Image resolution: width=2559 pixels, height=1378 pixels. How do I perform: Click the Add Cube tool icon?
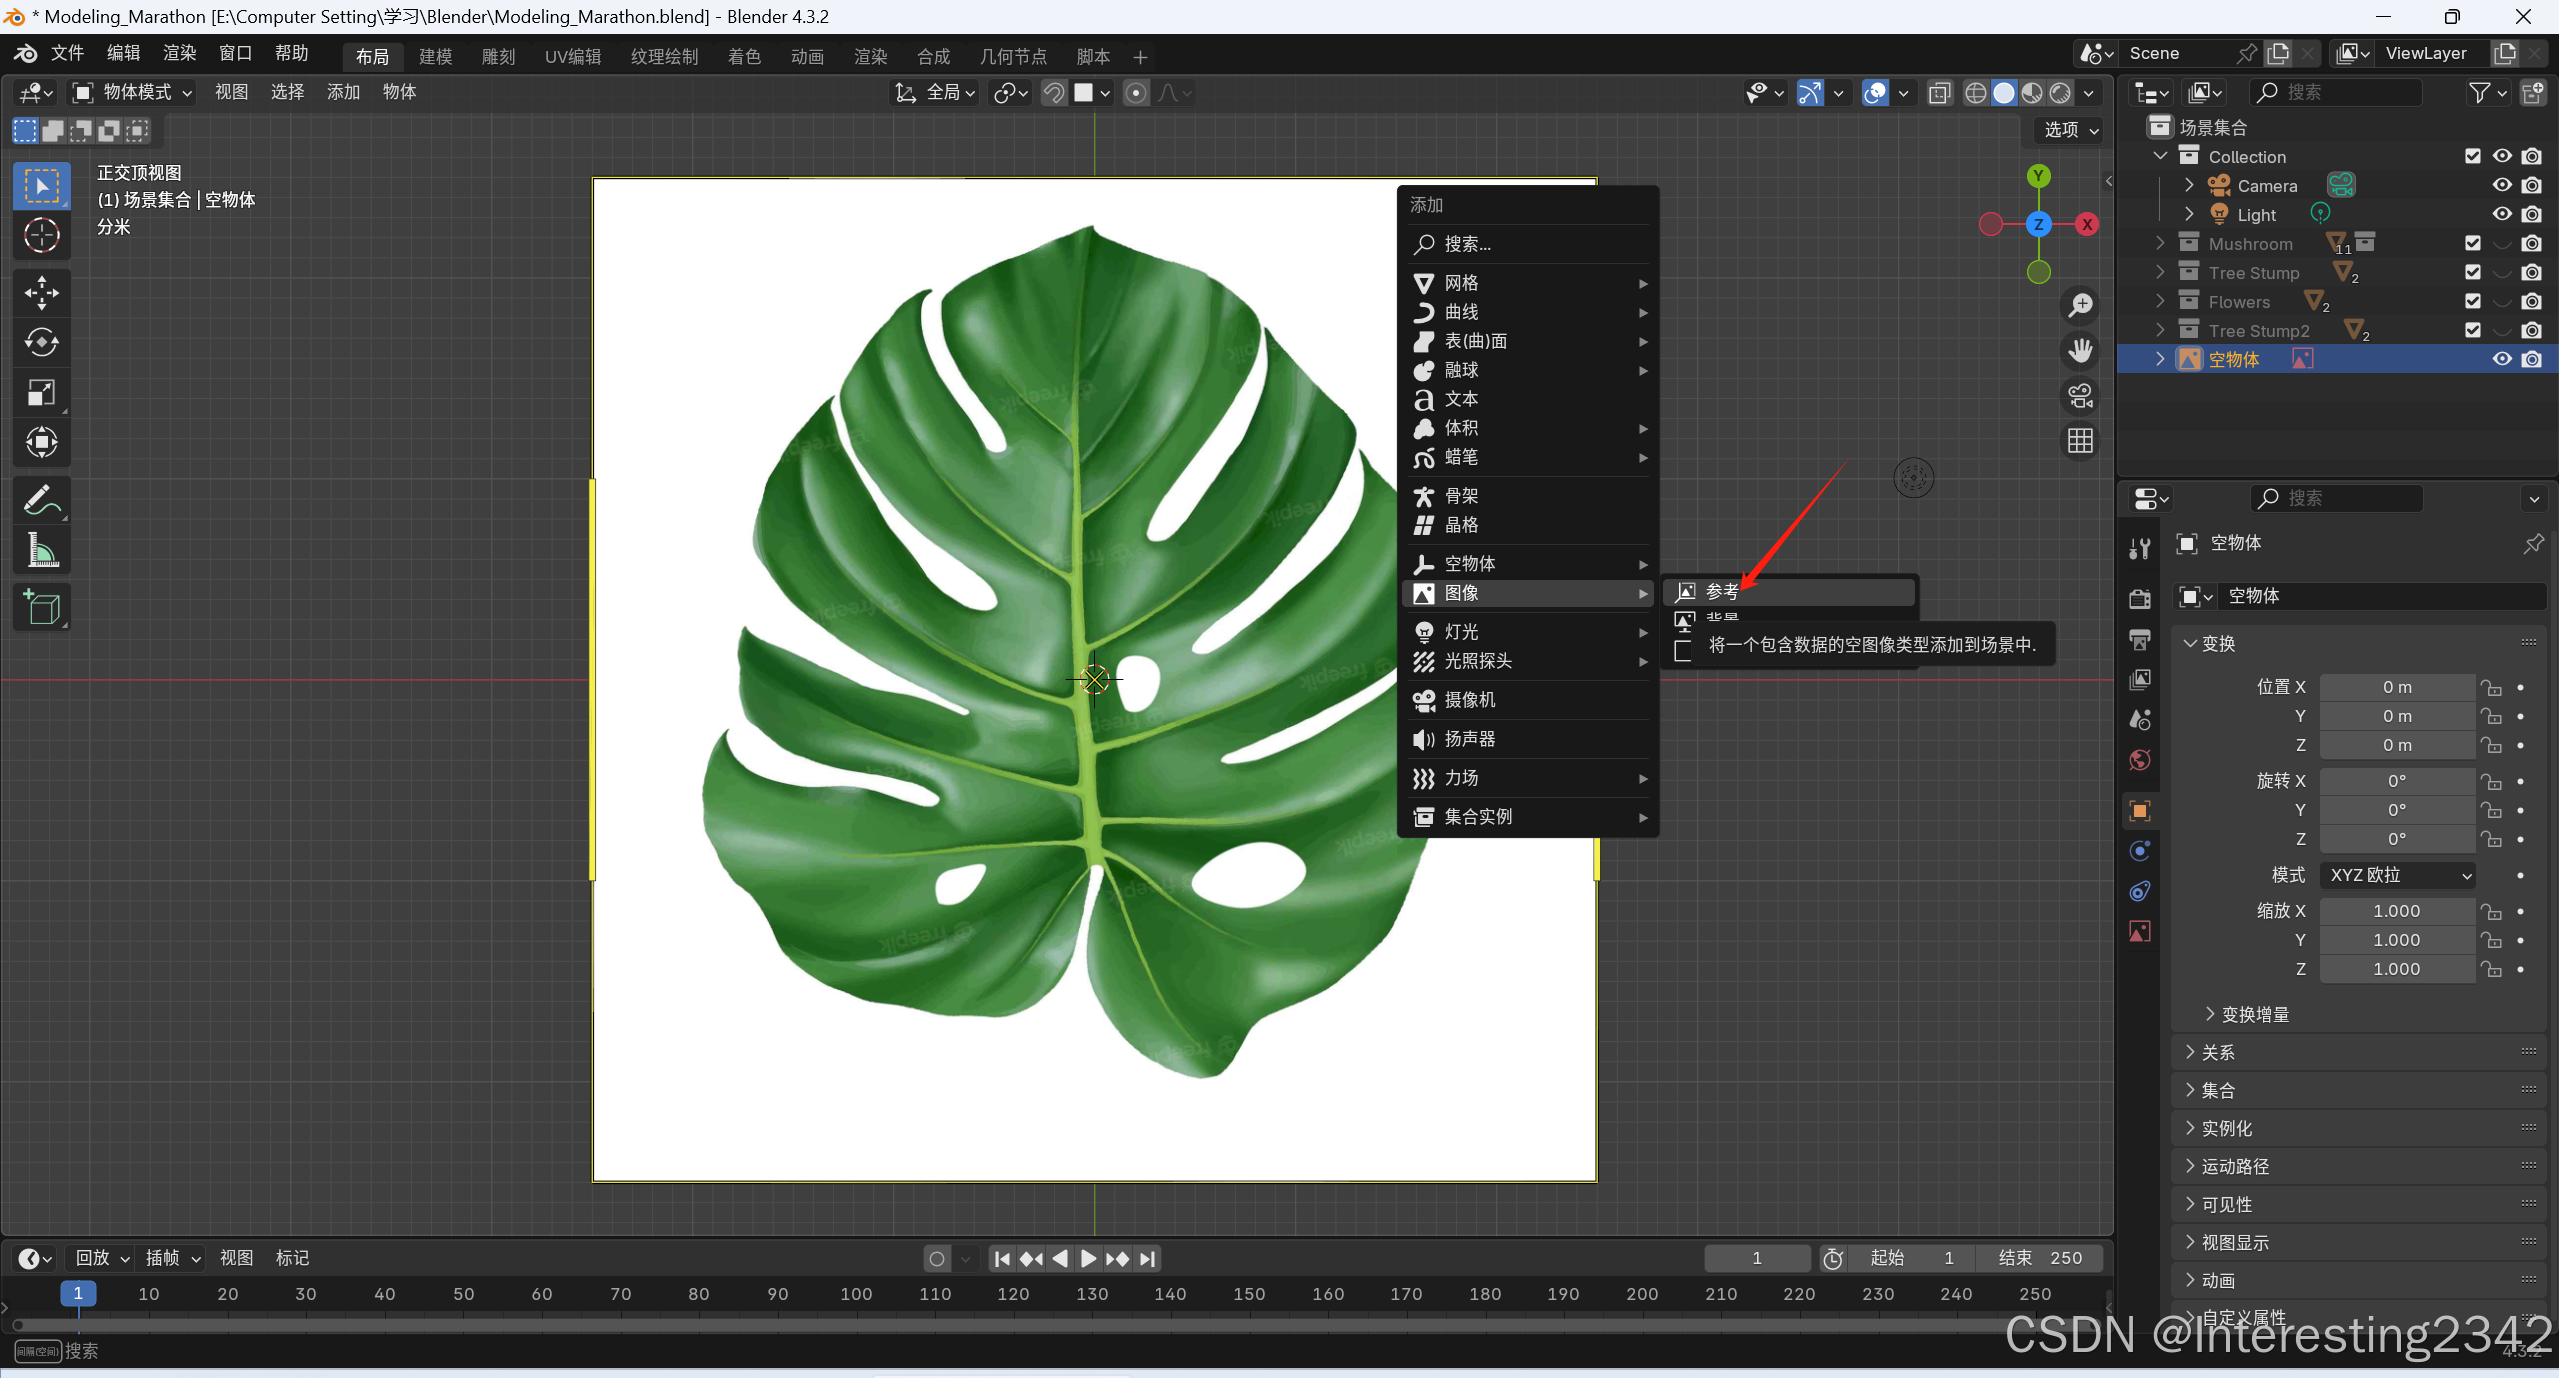click(41, 607)
